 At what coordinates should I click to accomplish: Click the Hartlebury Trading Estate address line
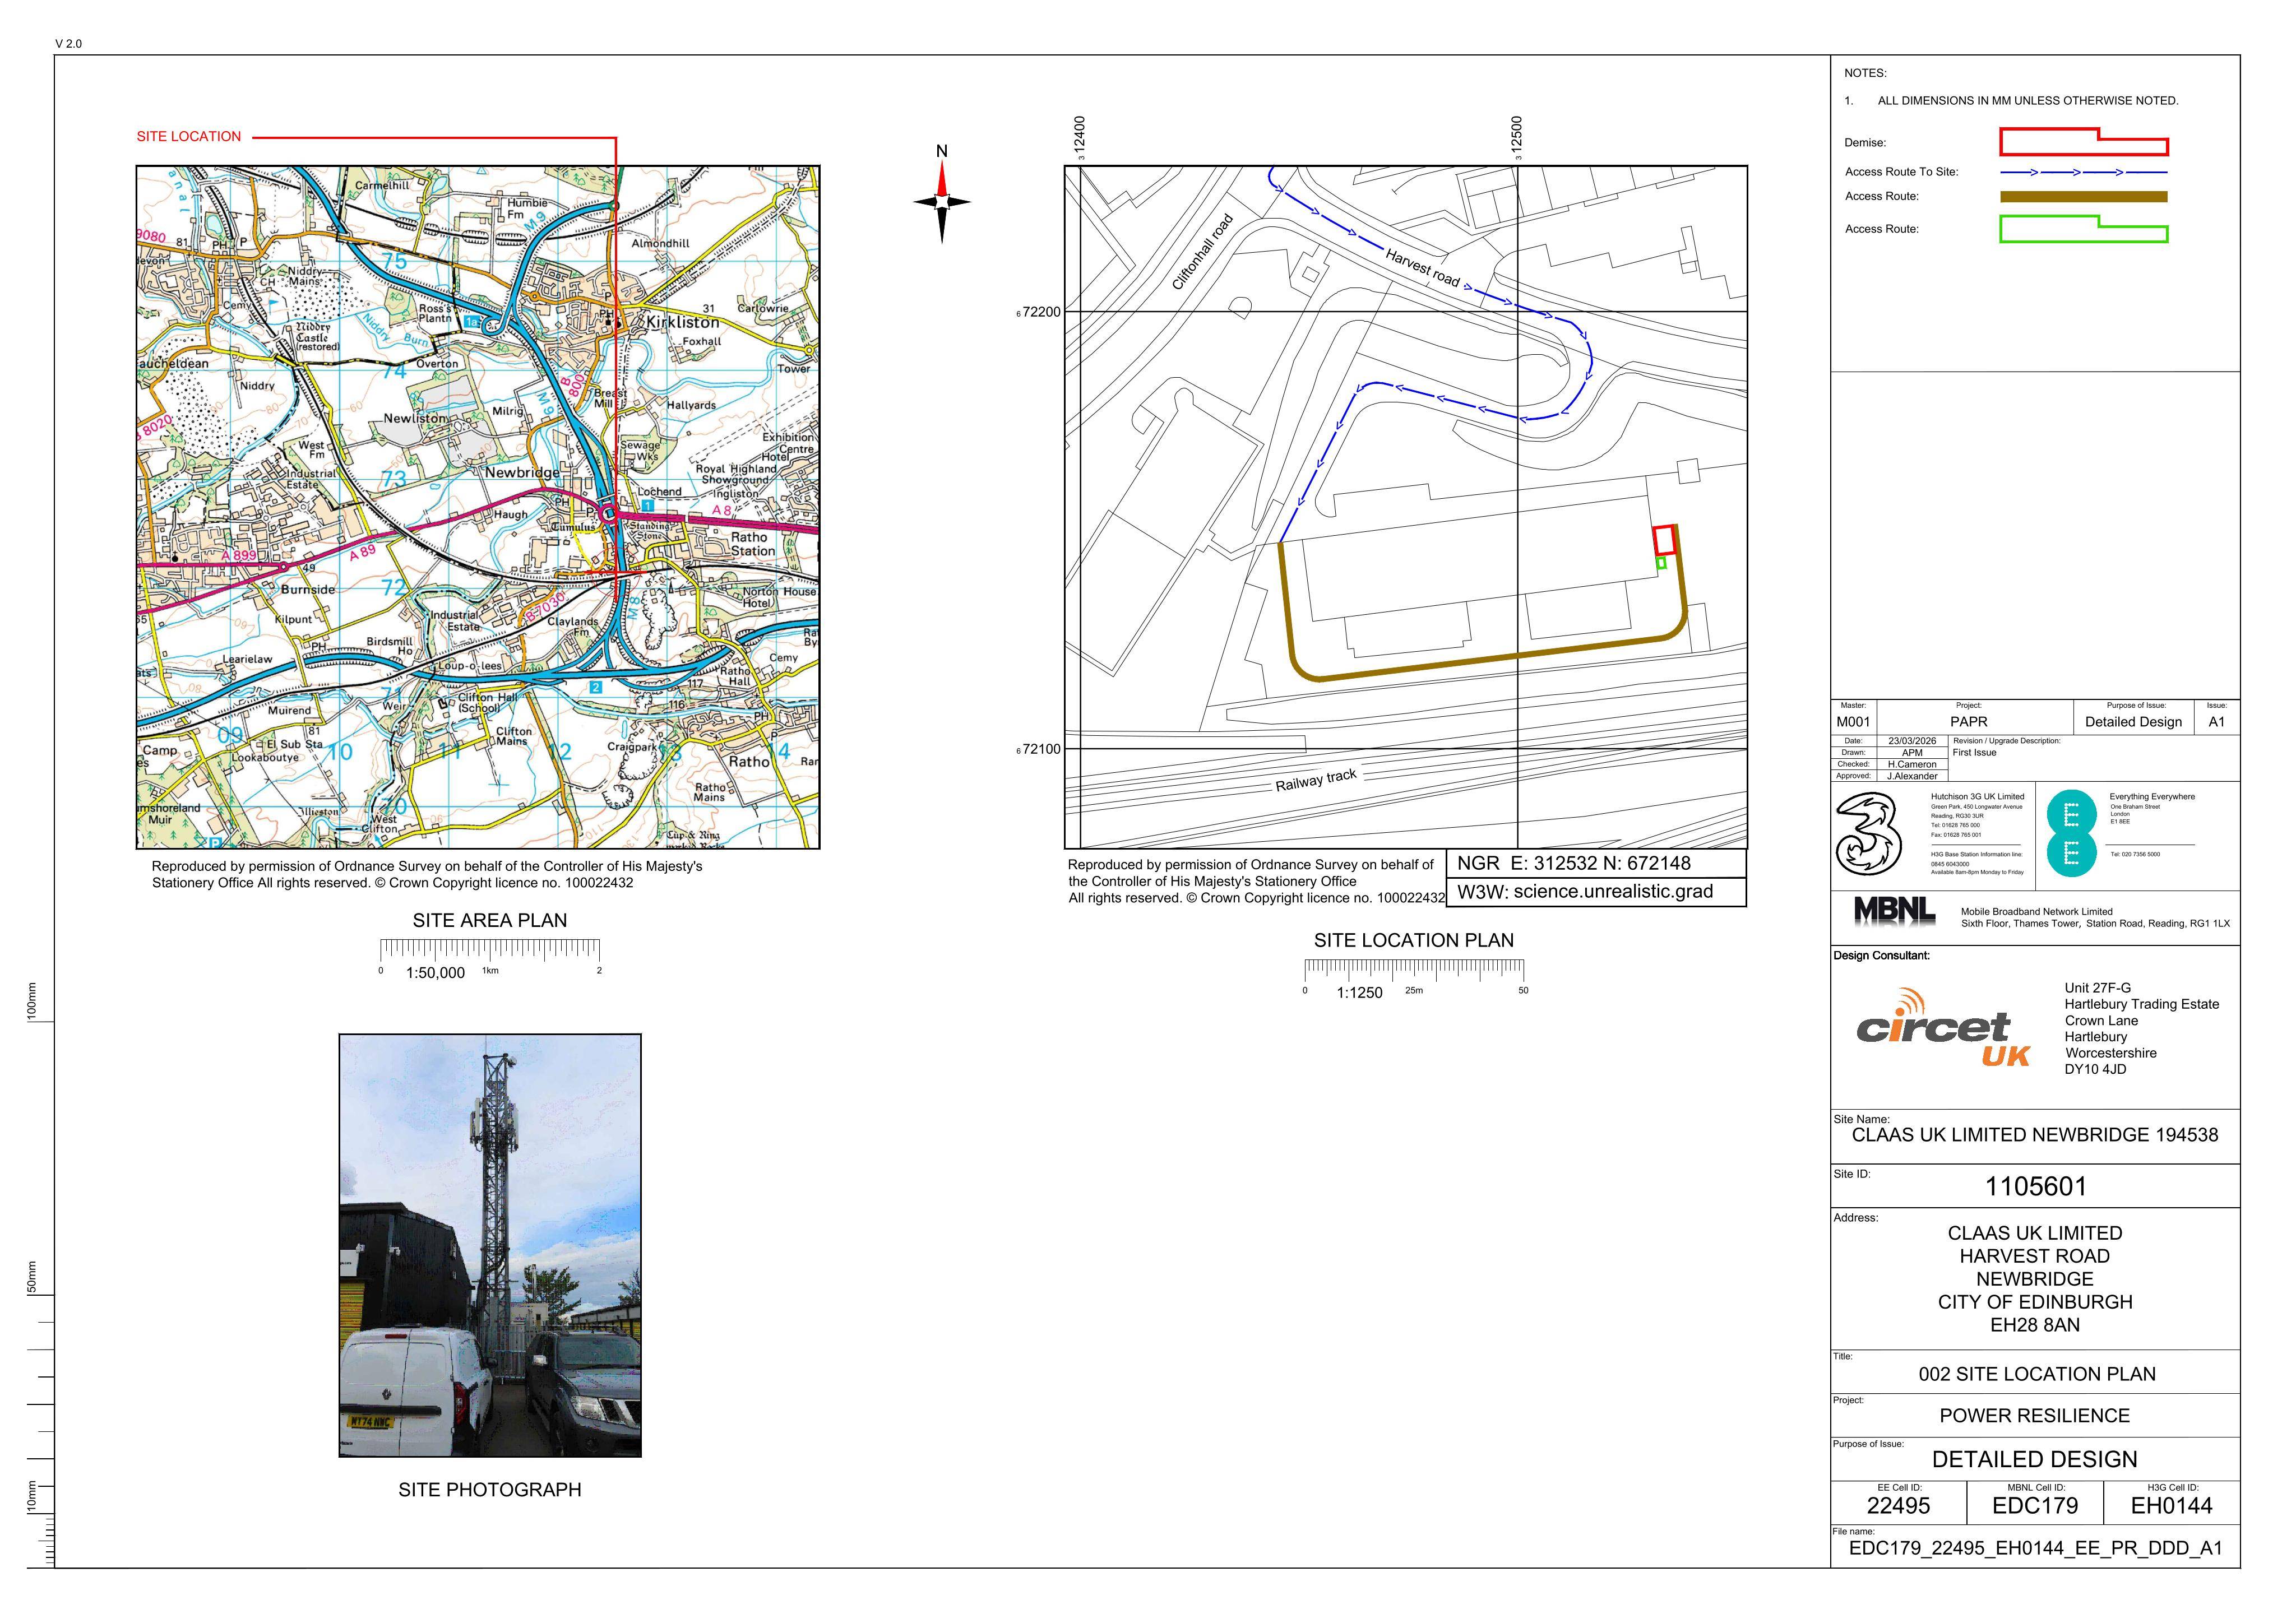point(2142,1004)
